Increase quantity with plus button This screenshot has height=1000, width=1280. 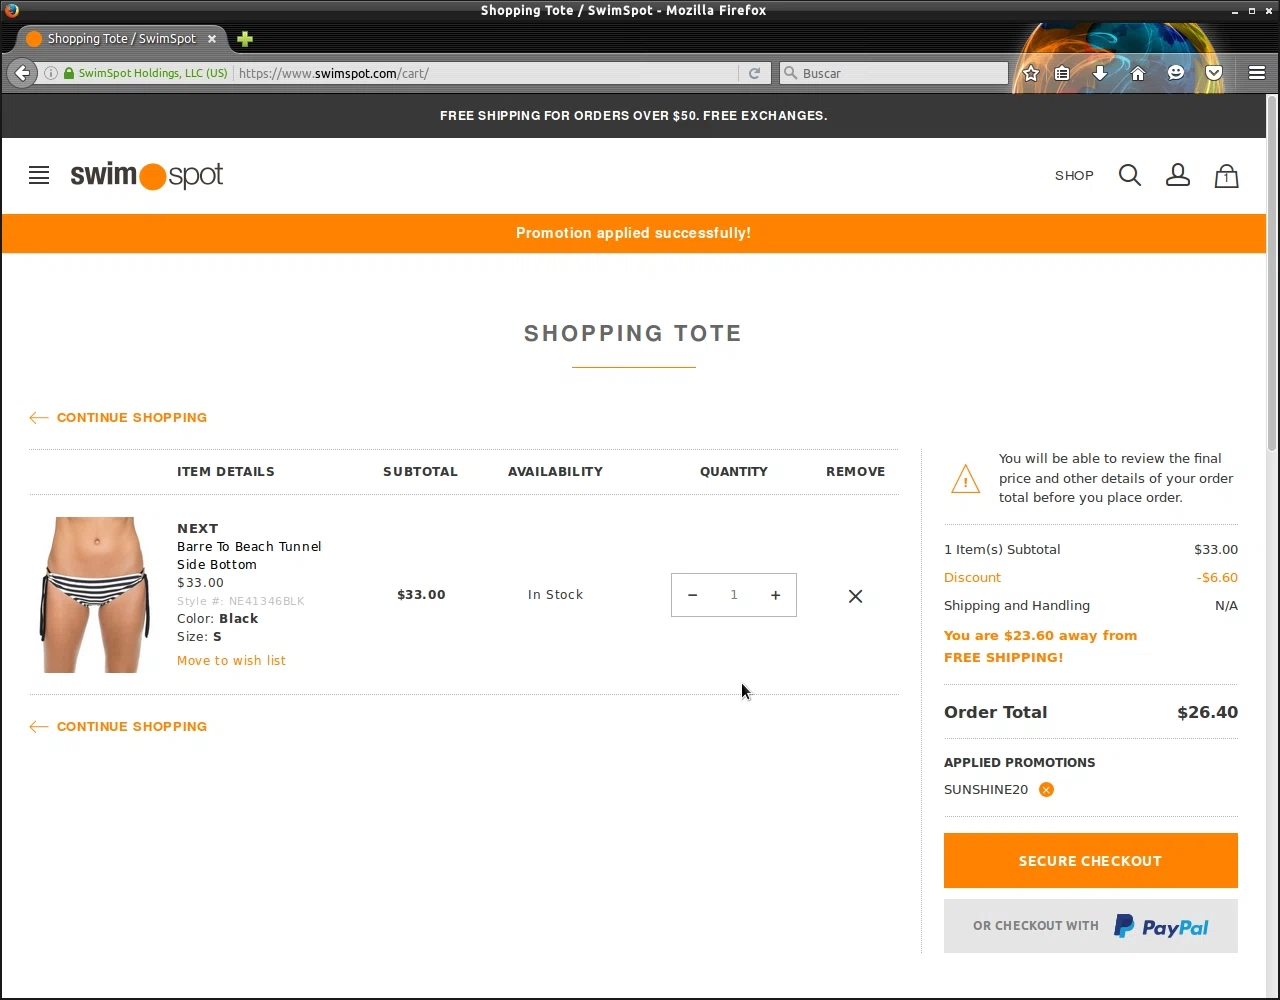pyautogui.click(x=775, y=595)
